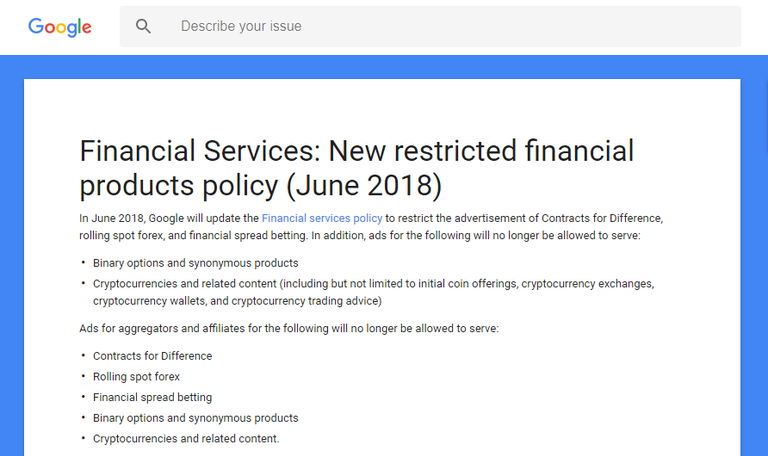Click the 'Contracts for Difference' bullet item
This screenshot has height=456, width=768.
pos(152,356)
